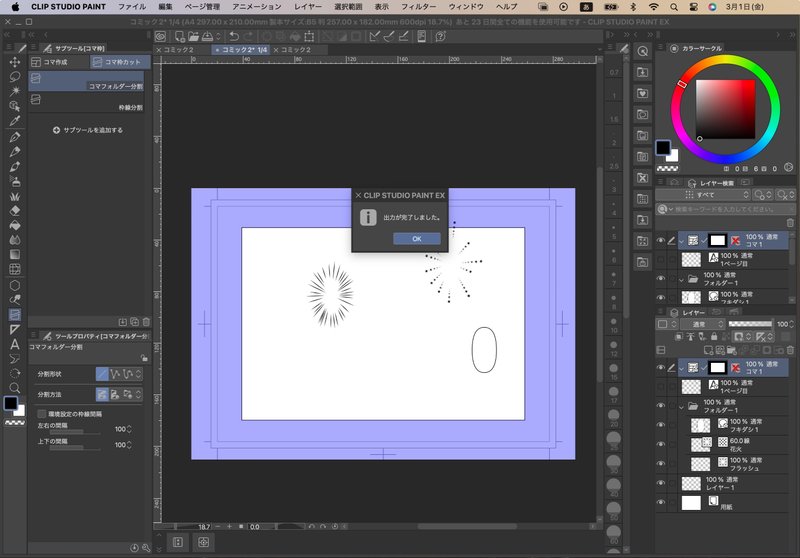
Task: Expand 分割形状 options arrow
Action: pyautogui.click(x=138, y=374)
